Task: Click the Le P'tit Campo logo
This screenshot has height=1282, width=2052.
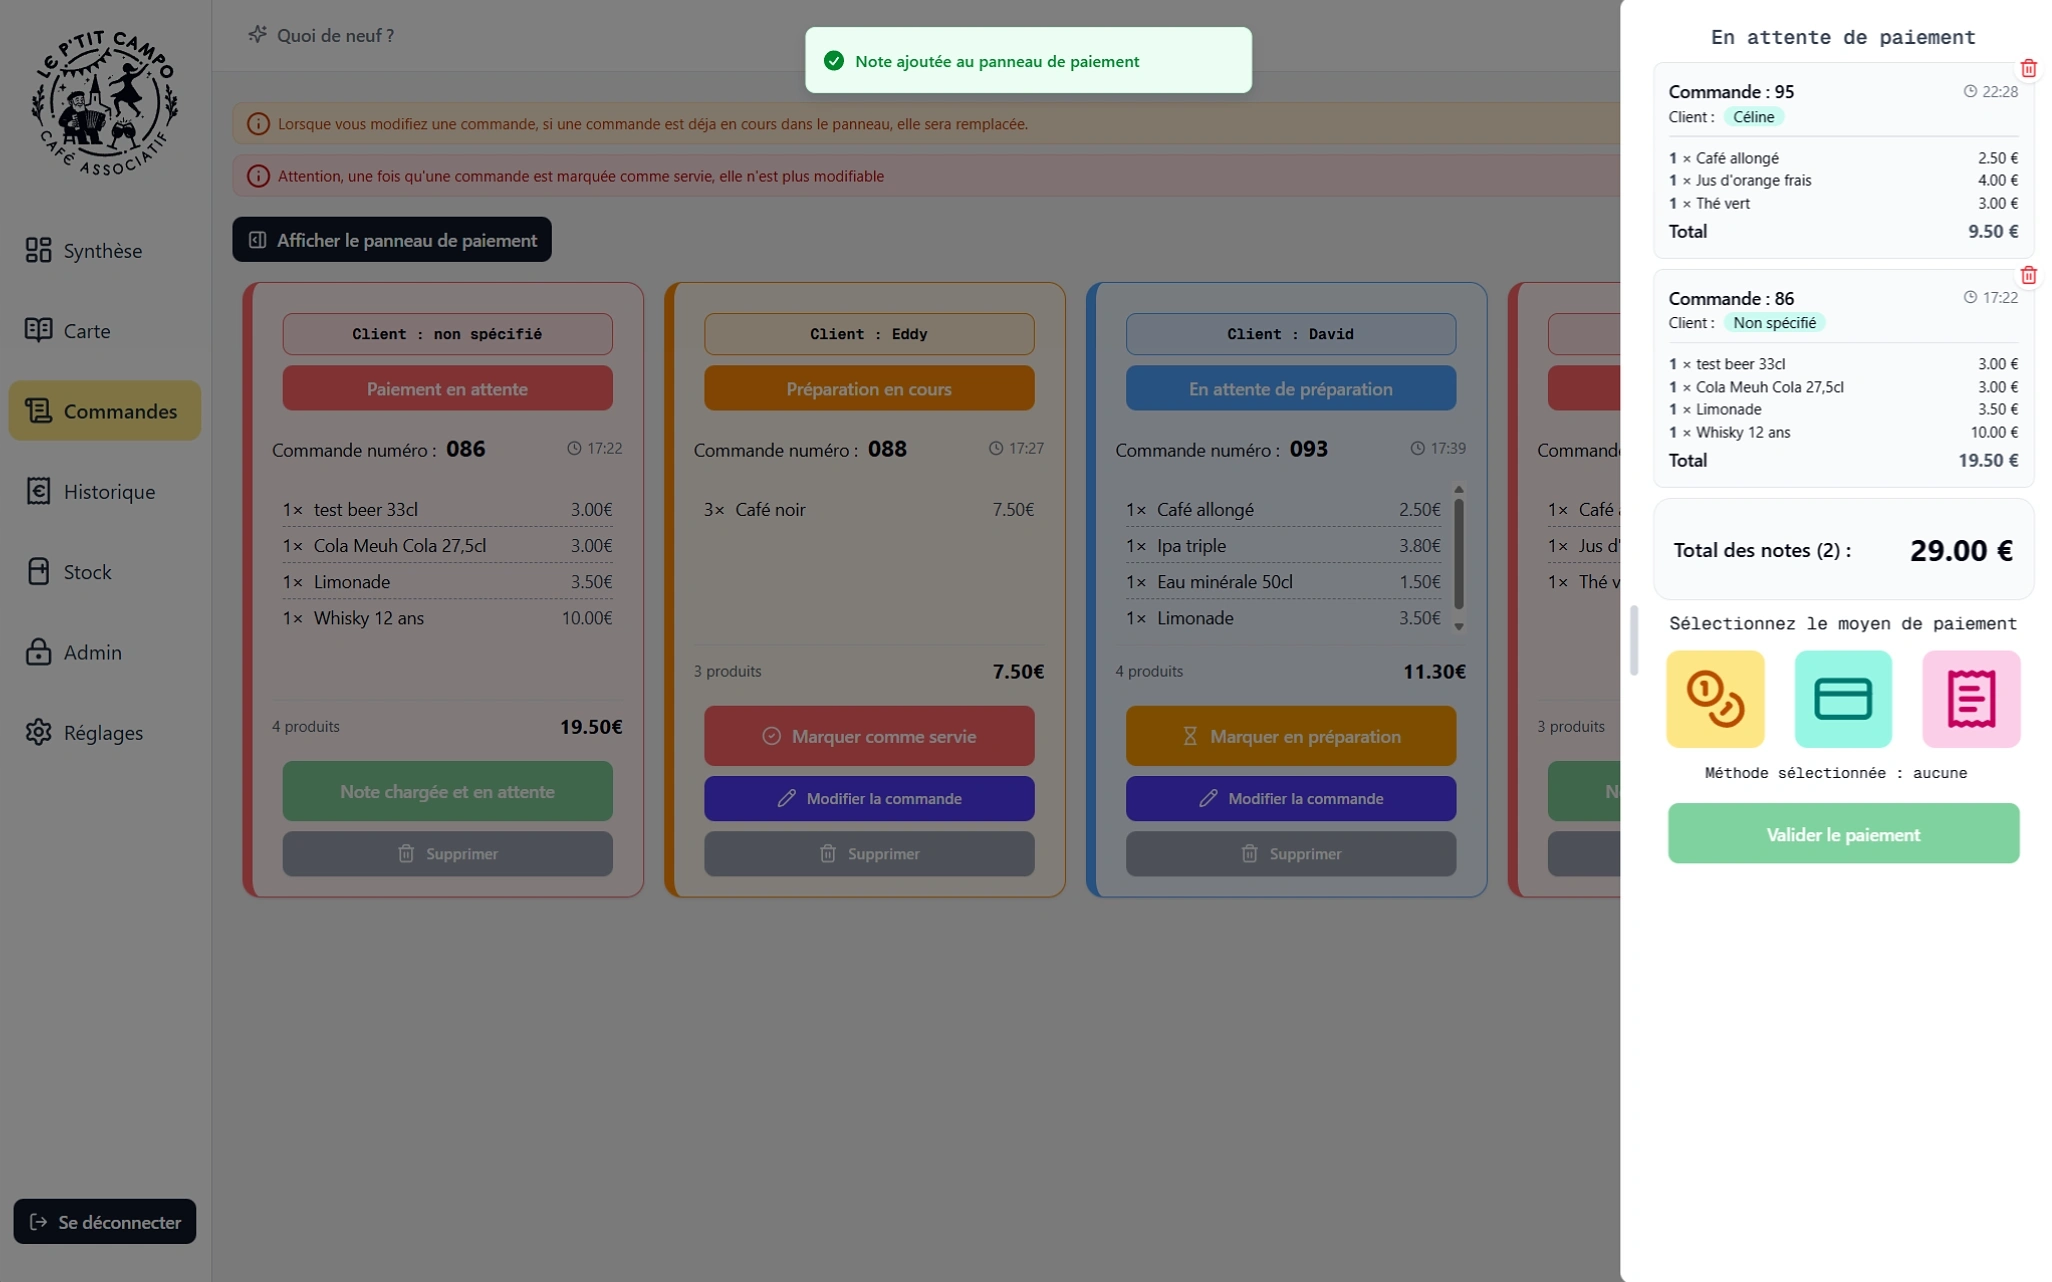Action: pos(104,103)
